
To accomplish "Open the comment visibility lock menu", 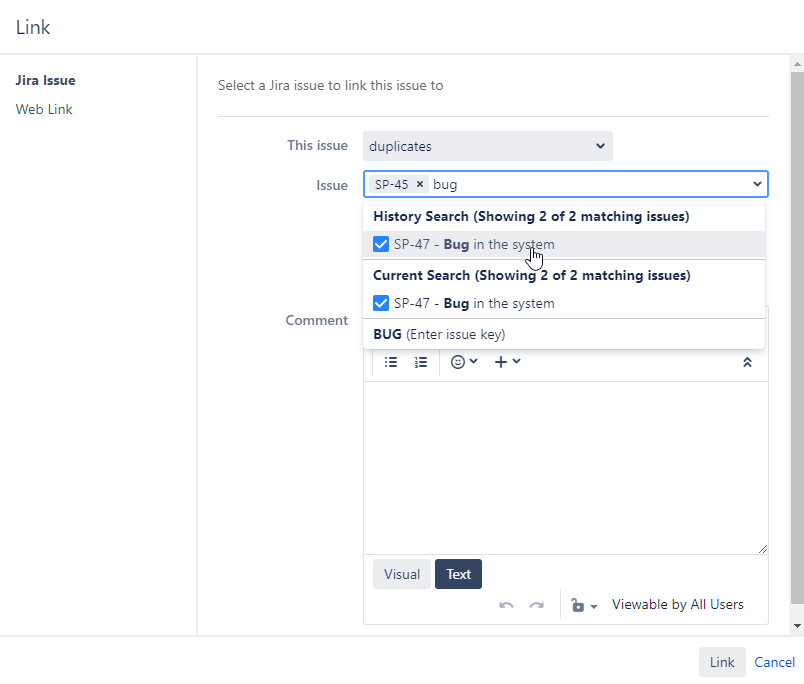I will [584, 606].
